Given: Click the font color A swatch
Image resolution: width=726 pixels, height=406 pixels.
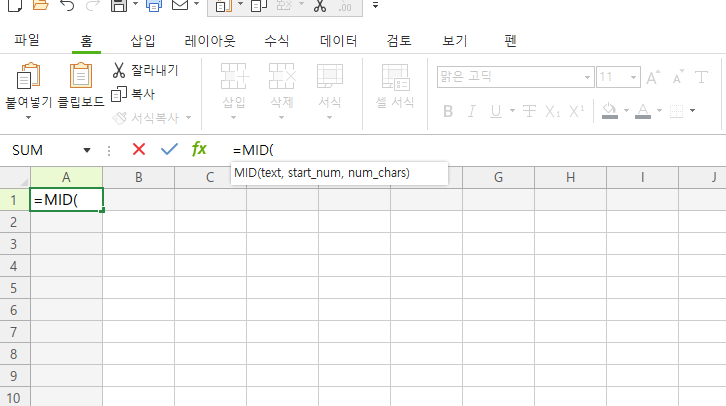Looking at the screenshot, I should [643, 111].
